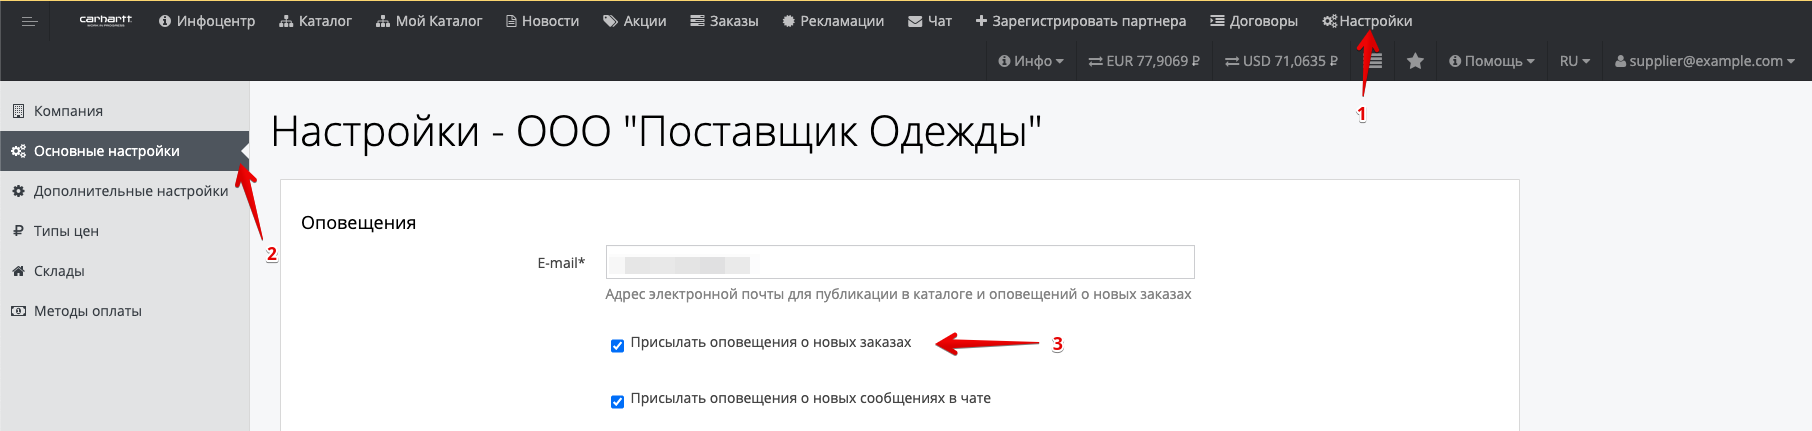Click the EUR exchange rate
The width and height of the screenshot is (1812, 431).
(1144, 61)
